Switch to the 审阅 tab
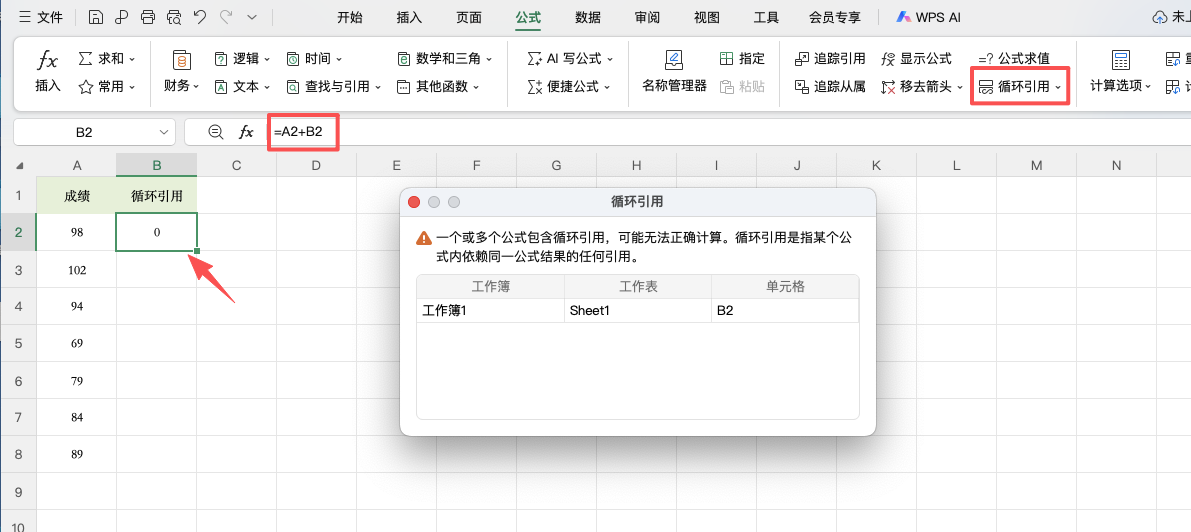This screenshot has height=532, width=1191. (647, 17)
